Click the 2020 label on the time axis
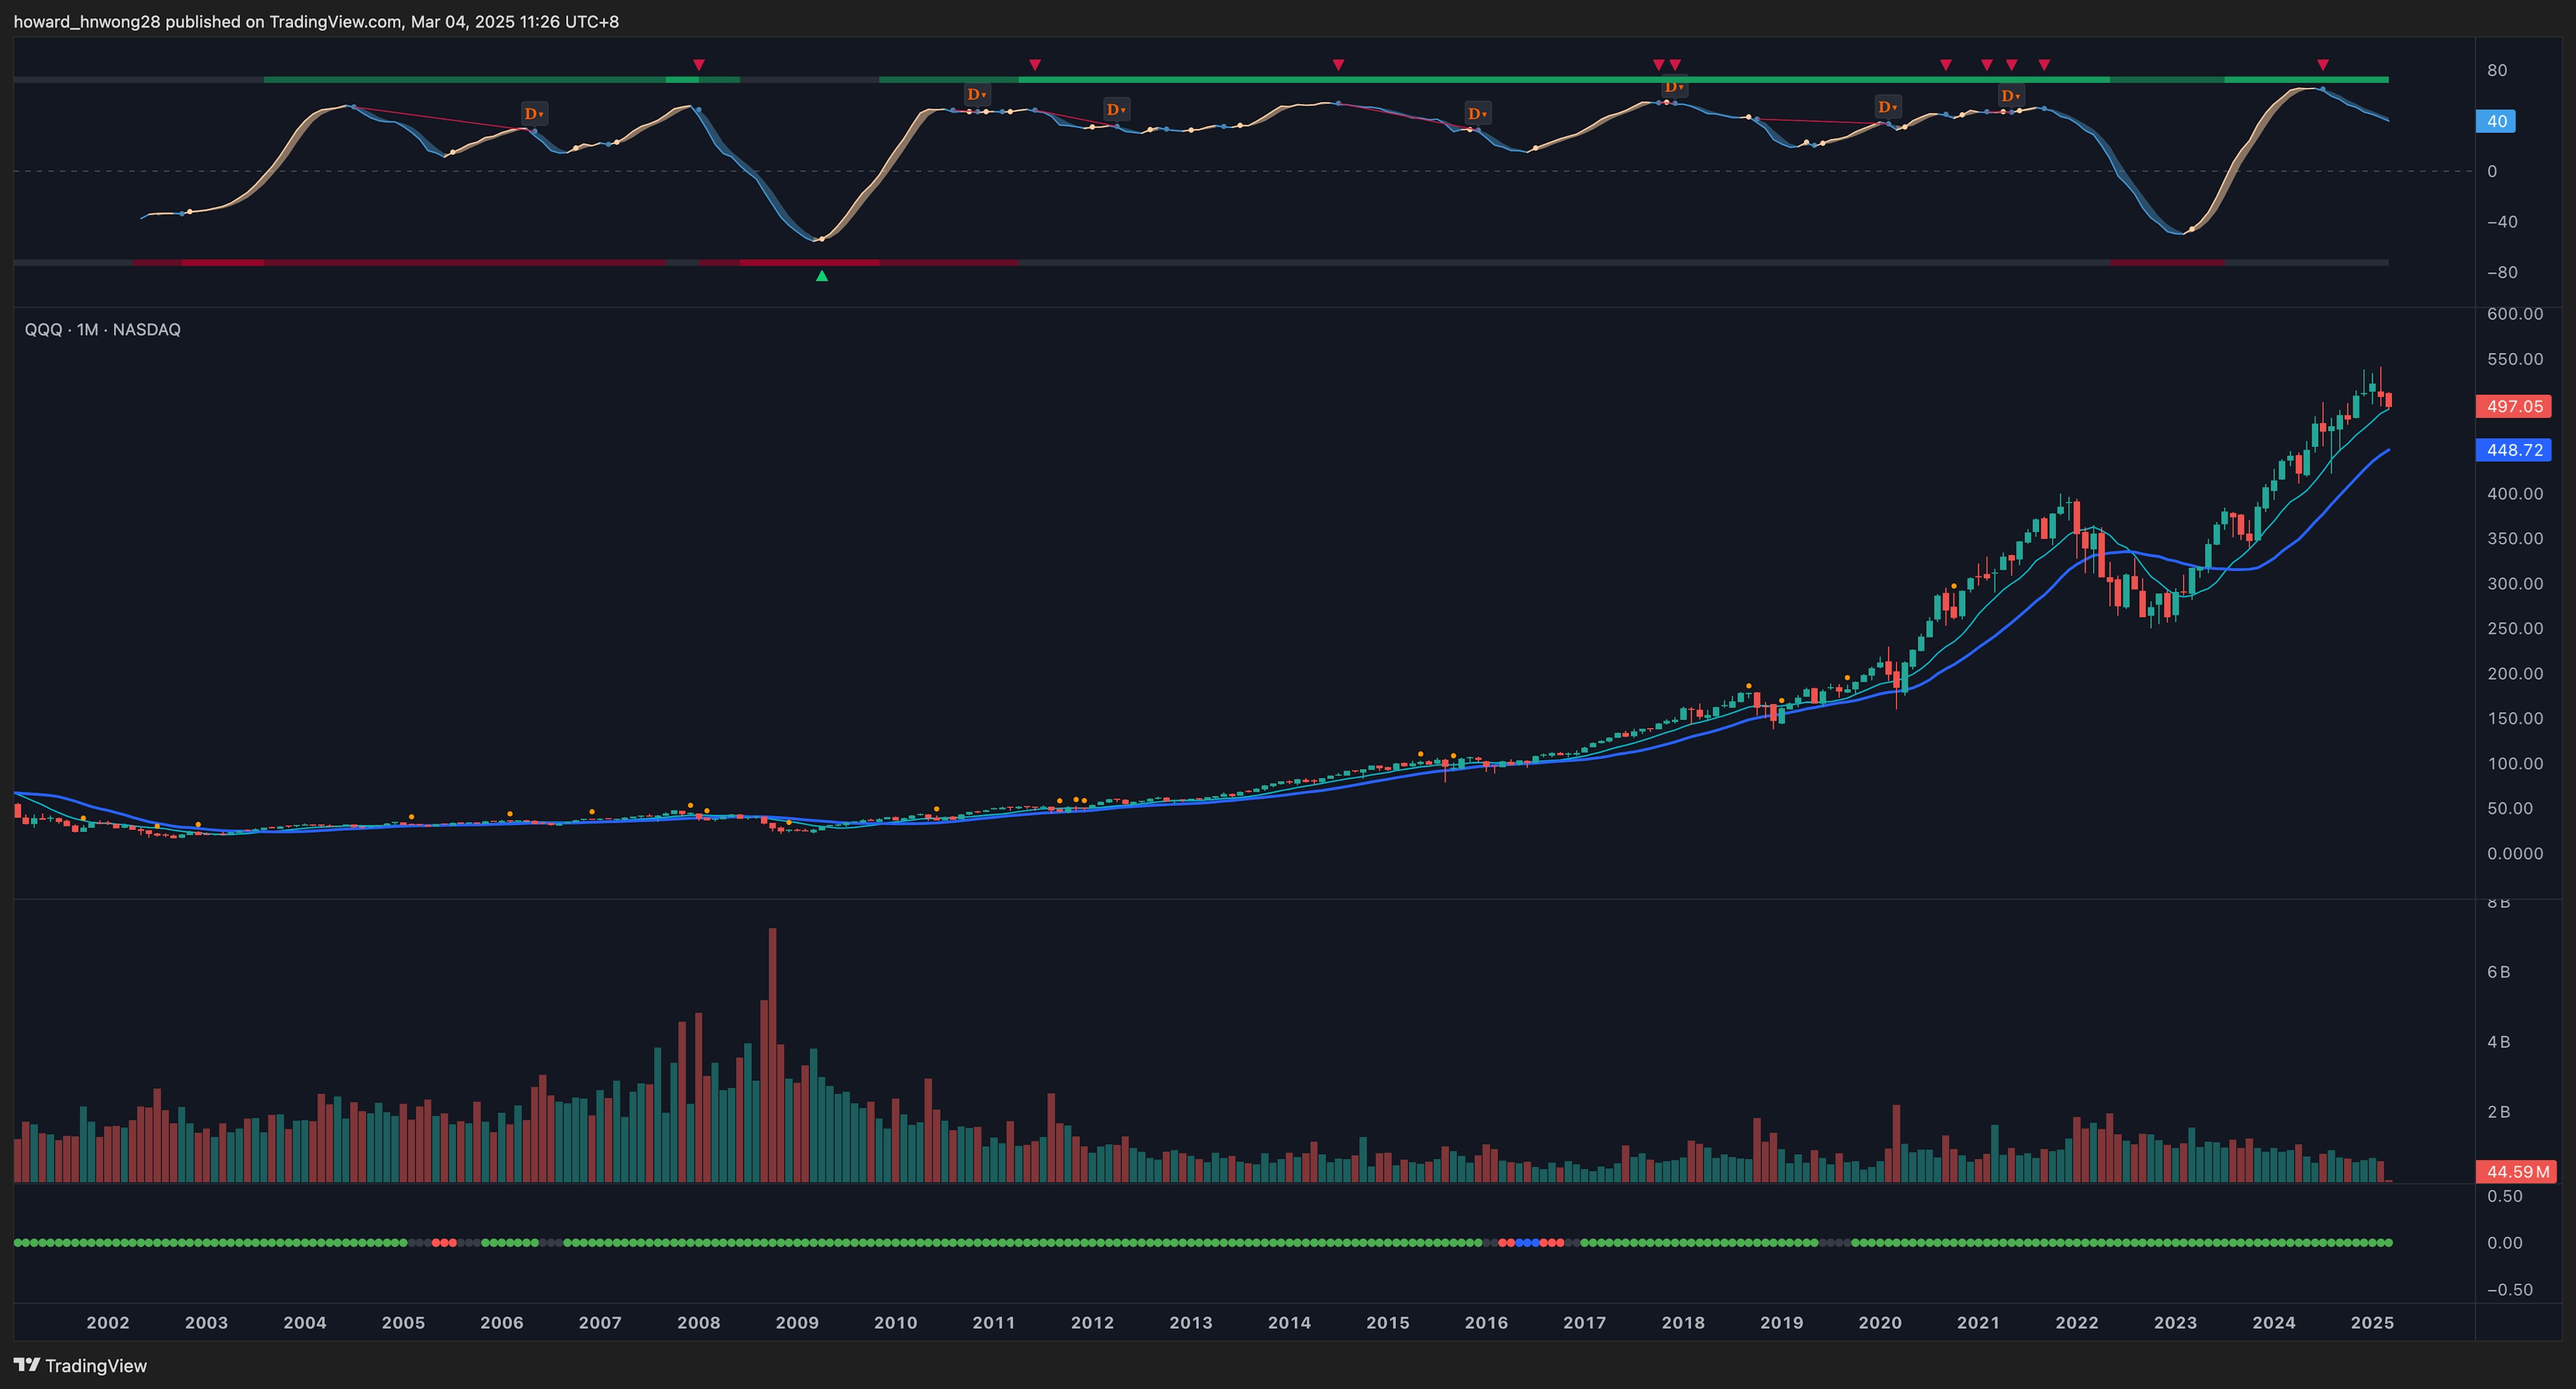This screenshot has height=1389, width=2576. (1880, 1322)
